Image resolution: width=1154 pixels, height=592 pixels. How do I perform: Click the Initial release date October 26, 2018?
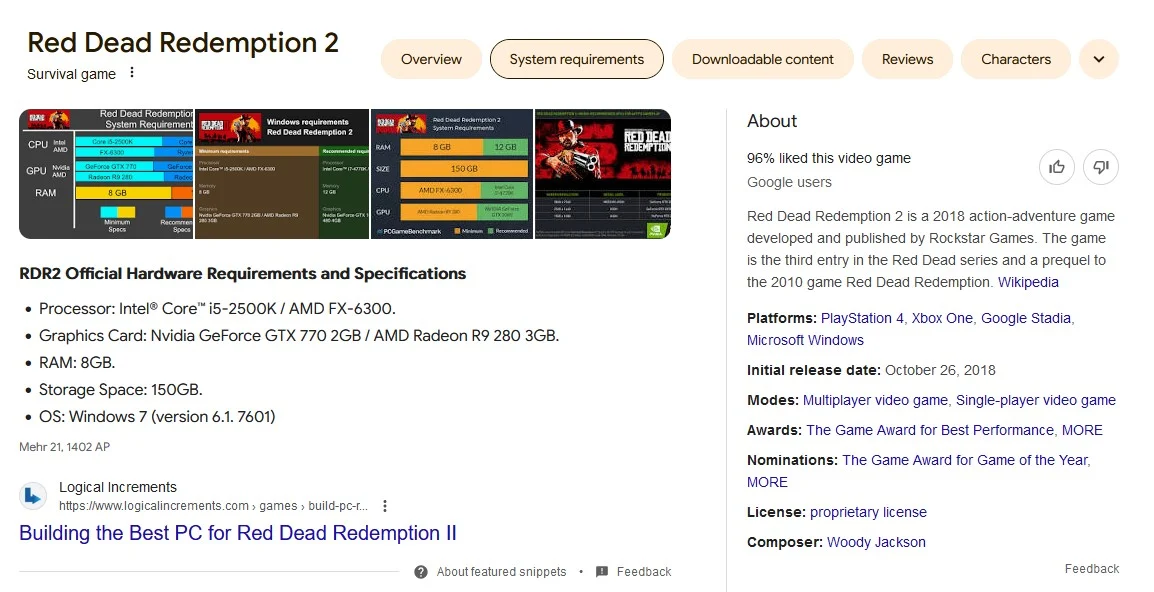tap(871, 370)
